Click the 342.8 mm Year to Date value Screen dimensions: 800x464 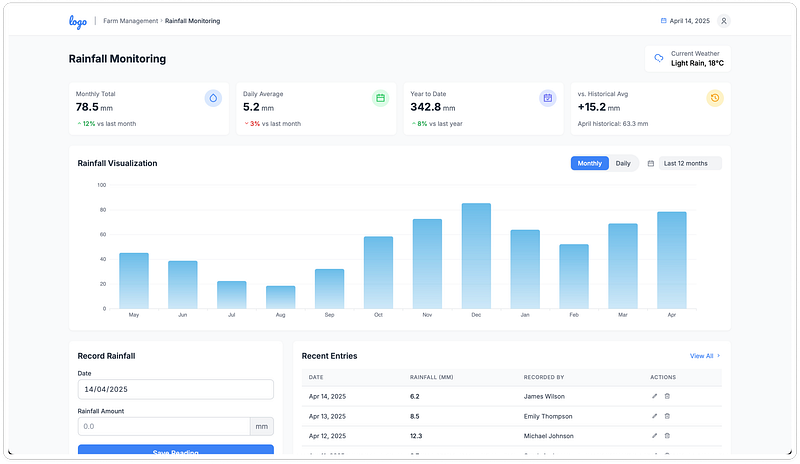click(x=433, y=107)
